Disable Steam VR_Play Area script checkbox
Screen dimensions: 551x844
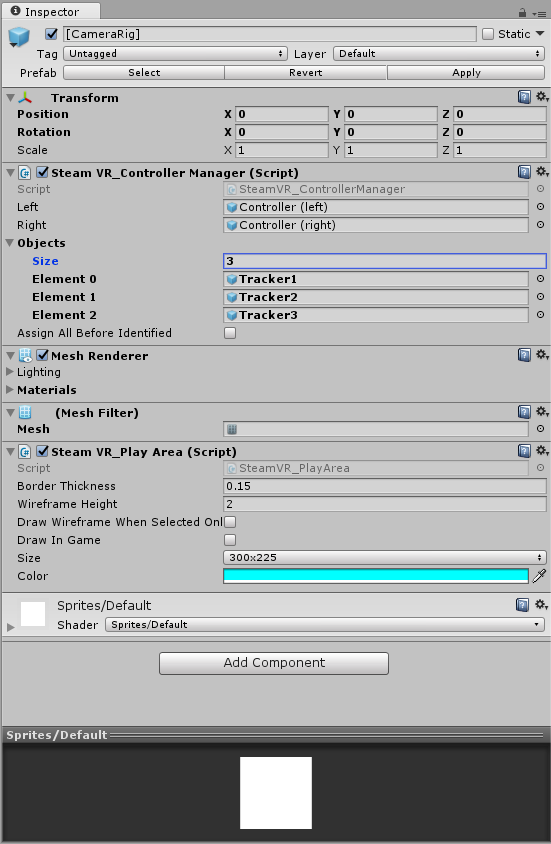[43, 451]
